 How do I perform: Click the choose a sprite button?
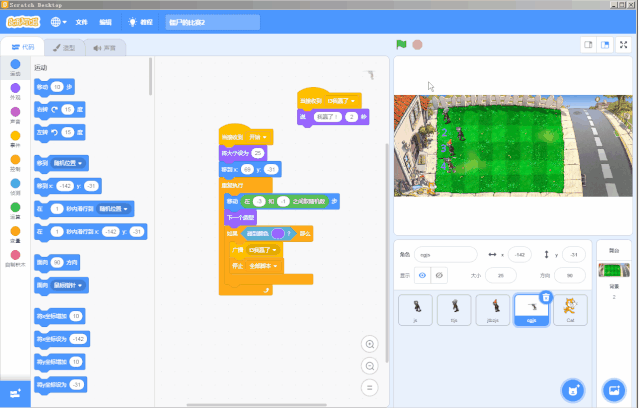[x=573, y=390]
